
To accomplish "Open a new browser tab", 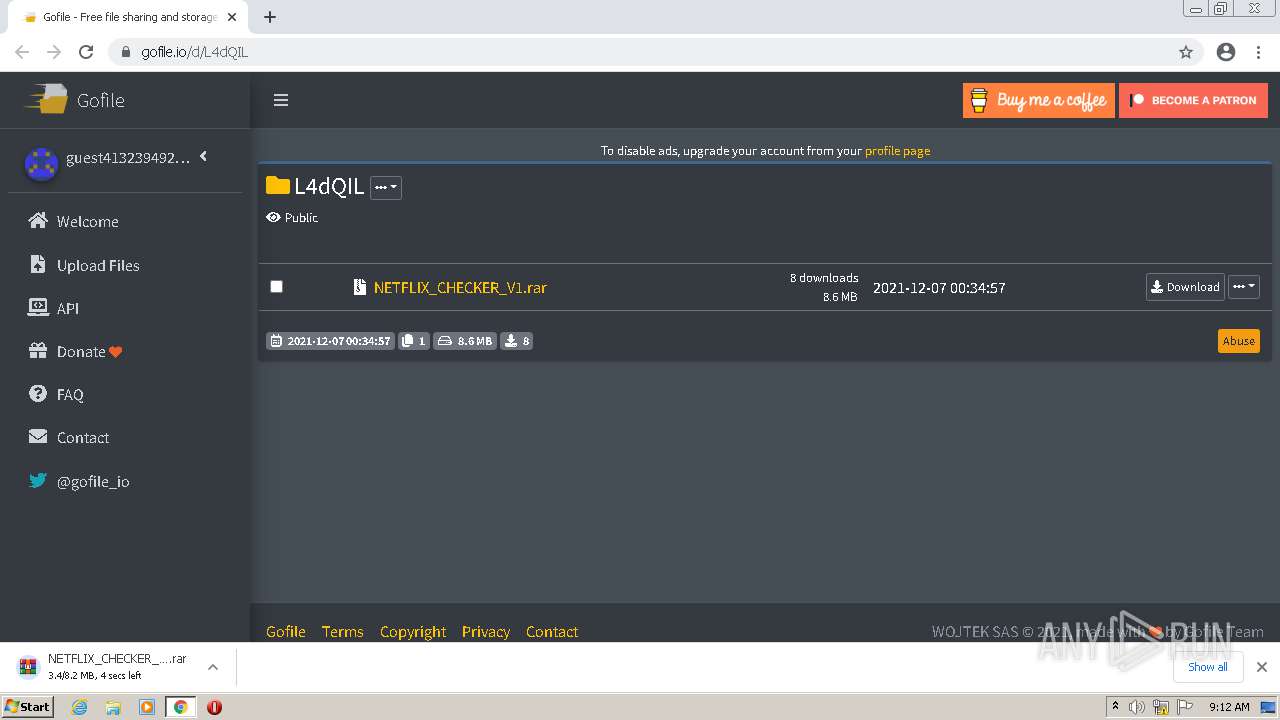I will 270,17.
